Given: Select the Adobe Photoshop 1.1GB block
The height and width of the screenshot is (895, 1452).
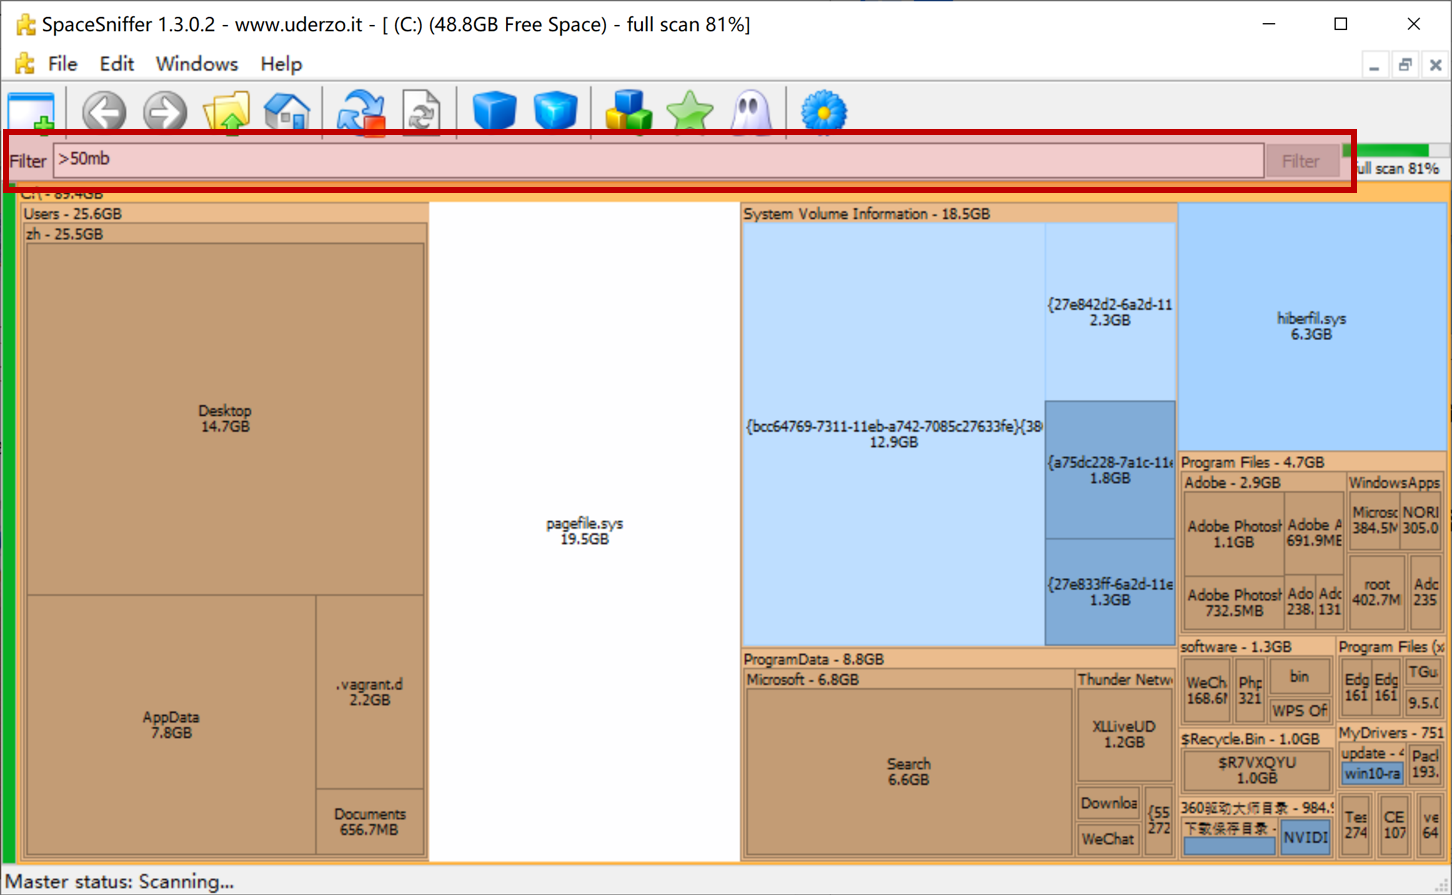Looking at the screenshot, I should (x=1233, y=533).
